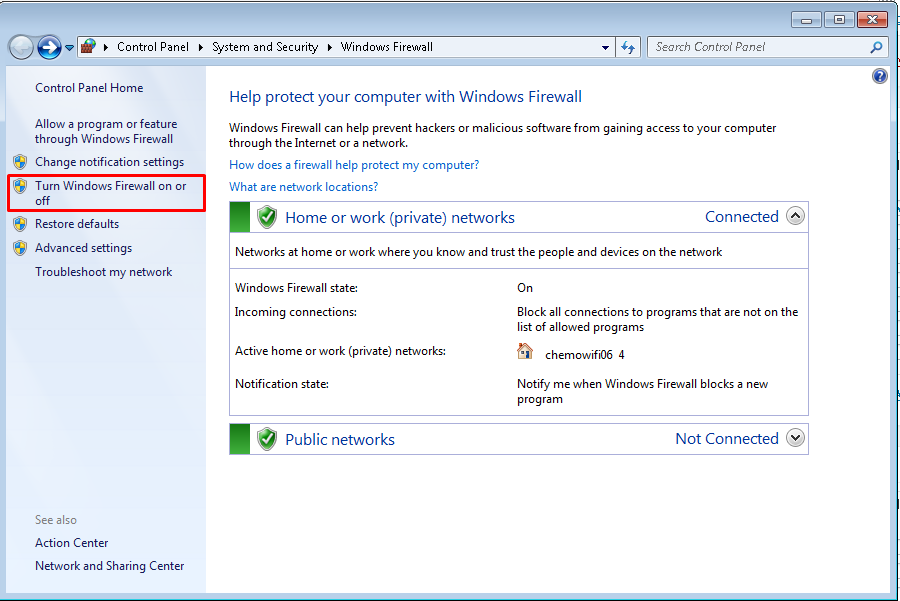Collapse the Home or work networks section
900x601 pixels.
point(795,216)
